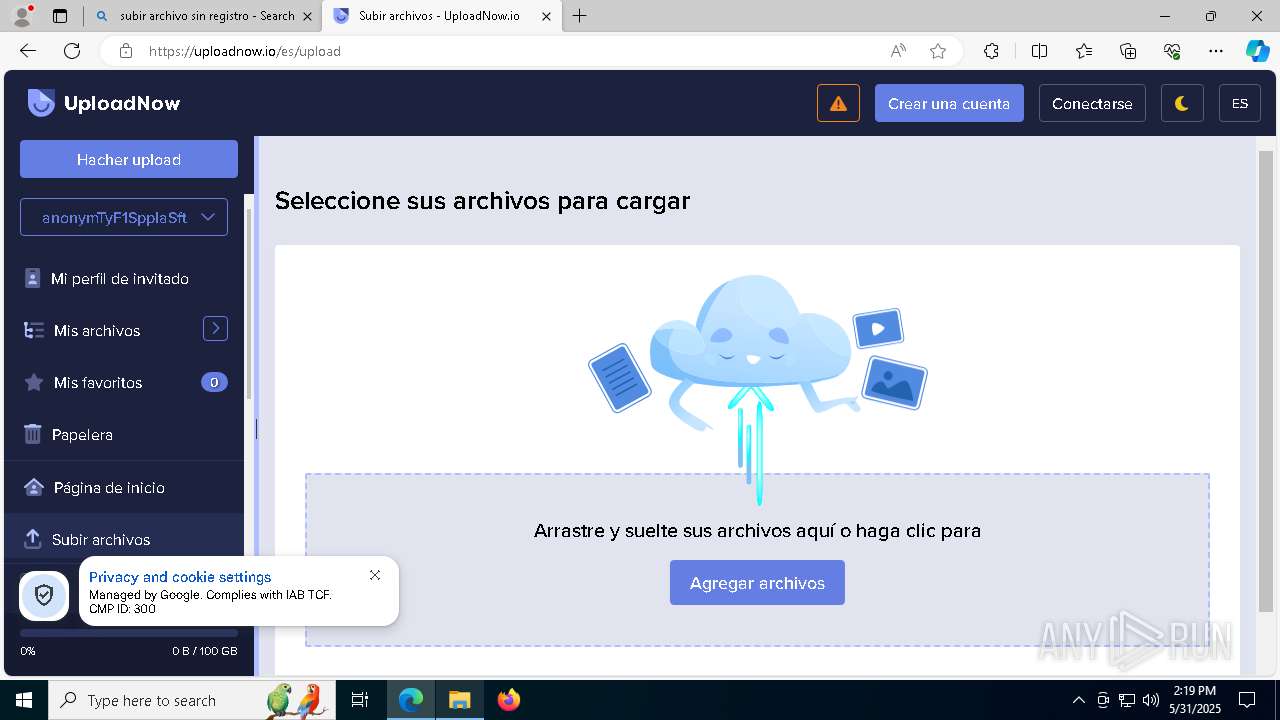Click the Mis favoritos count badge

[x=214, y=382]
